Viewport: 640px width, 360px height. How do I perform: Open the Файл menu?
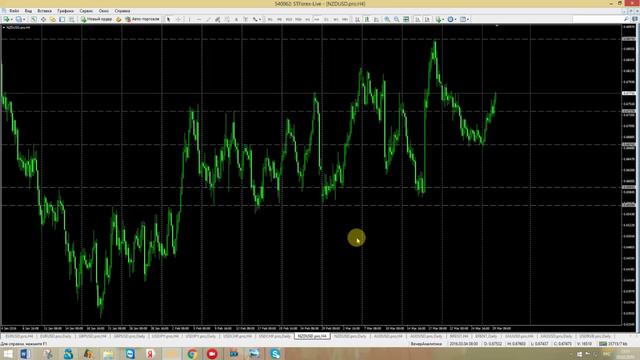click(14, 11)
